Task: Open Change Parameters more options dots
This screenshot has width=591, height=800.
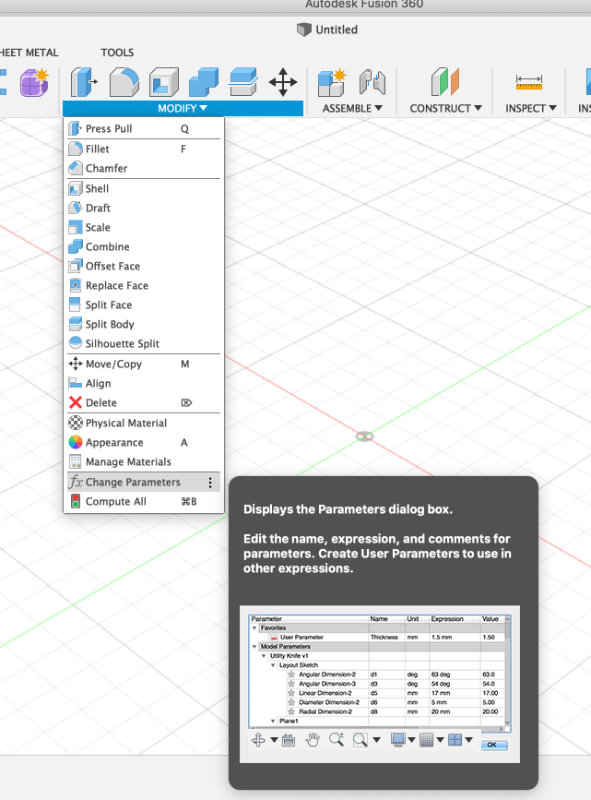Action: click(x=210, y=482)
